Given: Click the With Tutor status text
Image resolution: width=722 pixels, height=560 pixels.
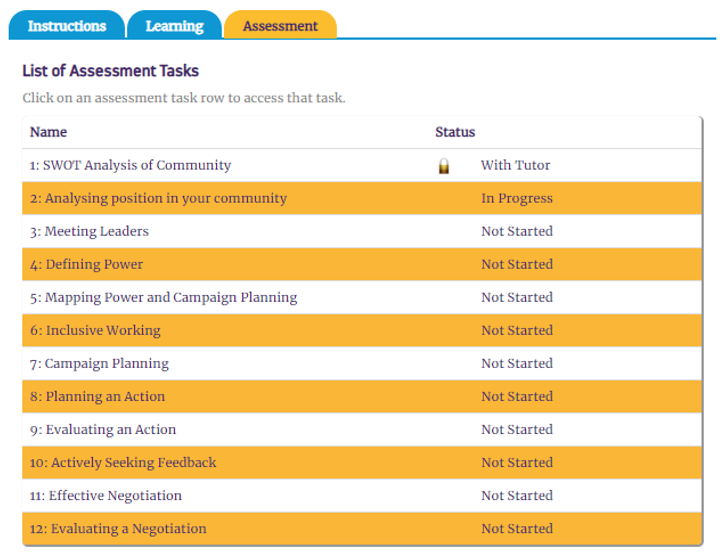Looking at the screenshot, I should 515,165.
